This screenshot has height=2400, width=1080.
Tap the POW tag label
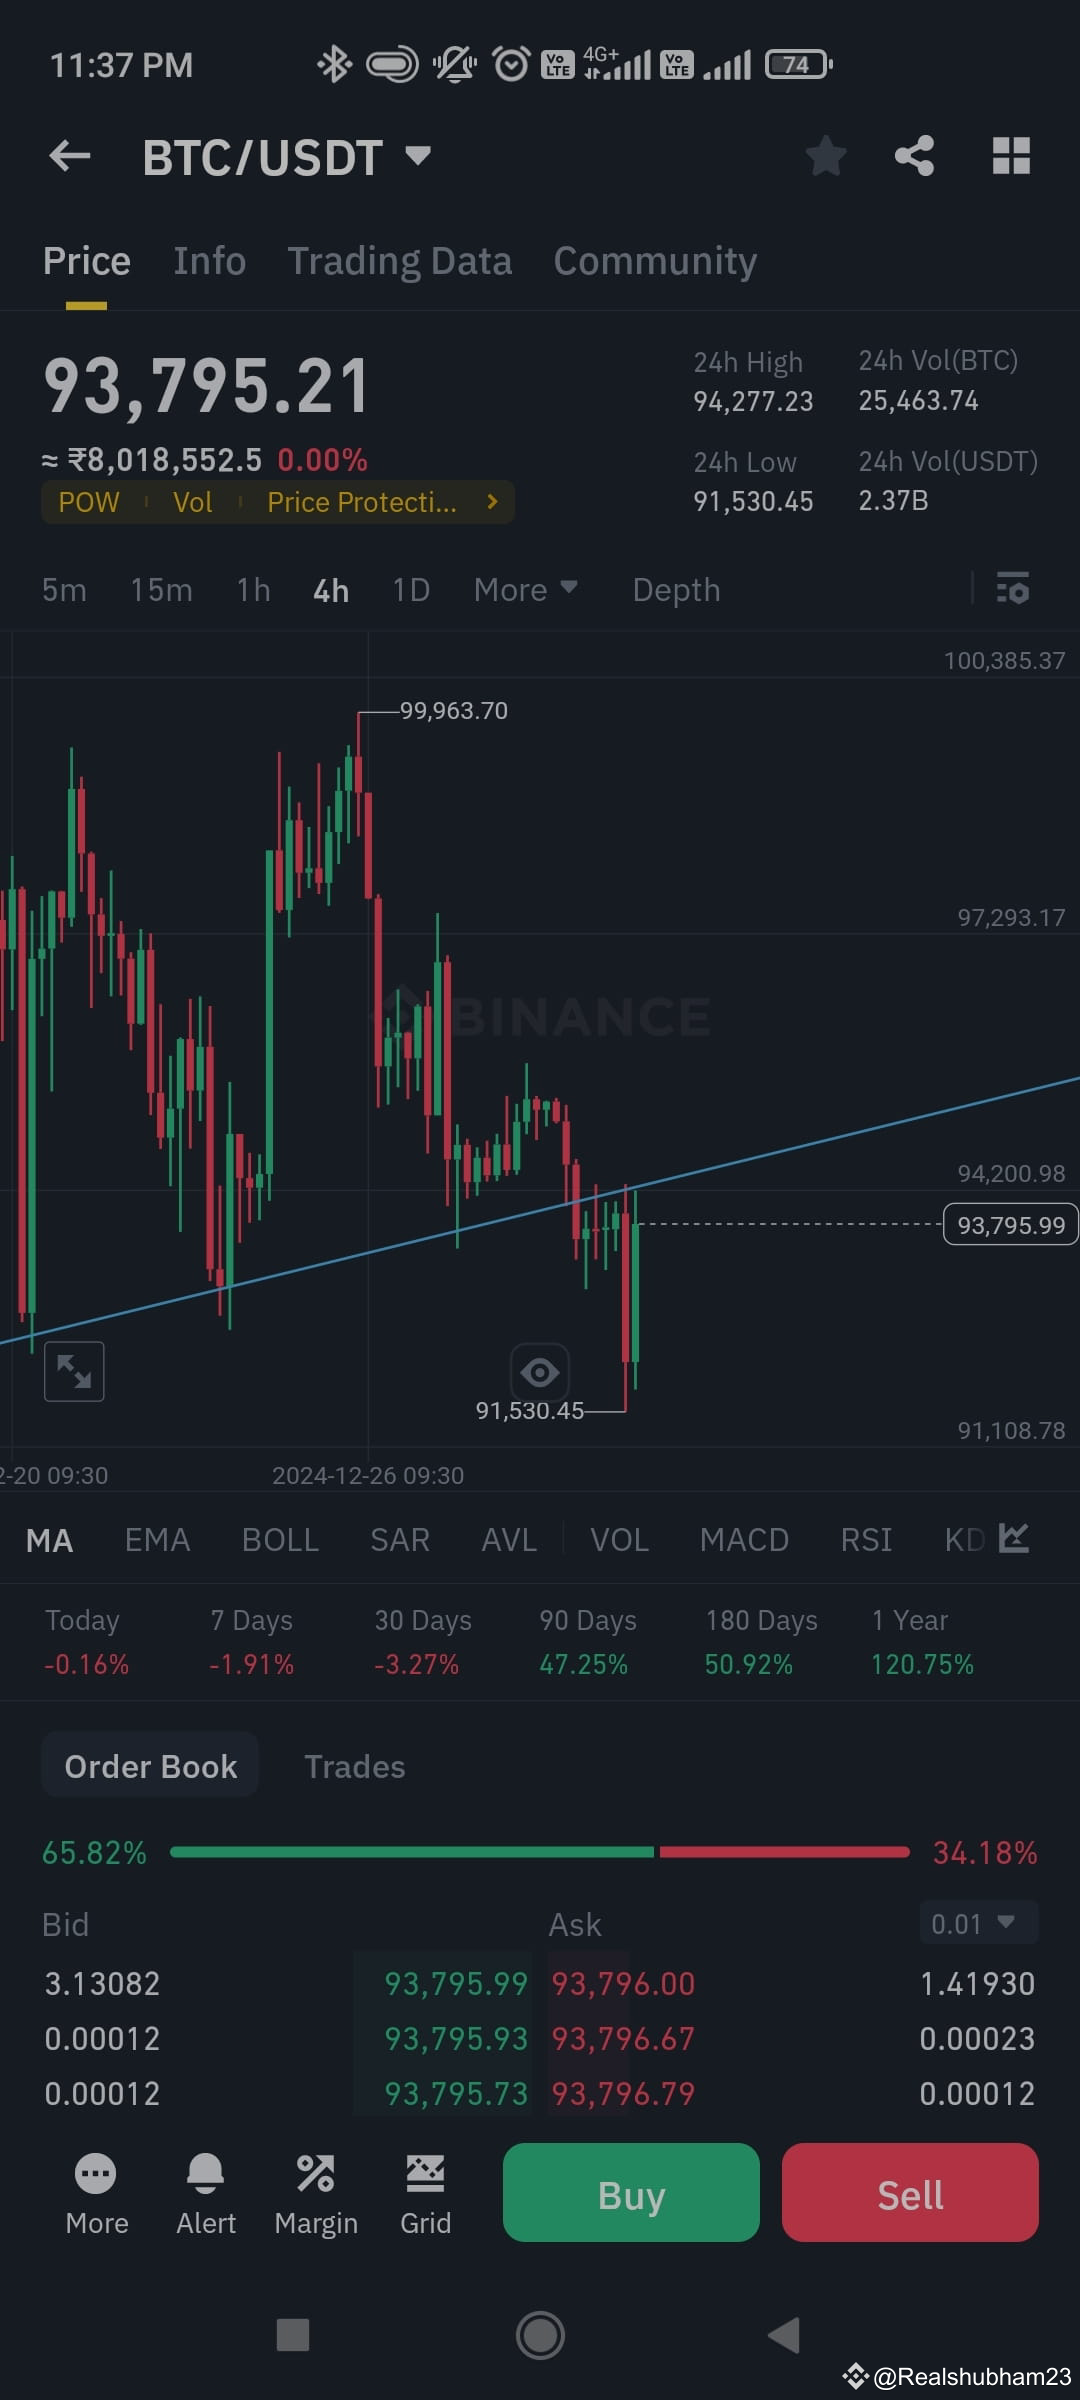(x=89, y=502)
